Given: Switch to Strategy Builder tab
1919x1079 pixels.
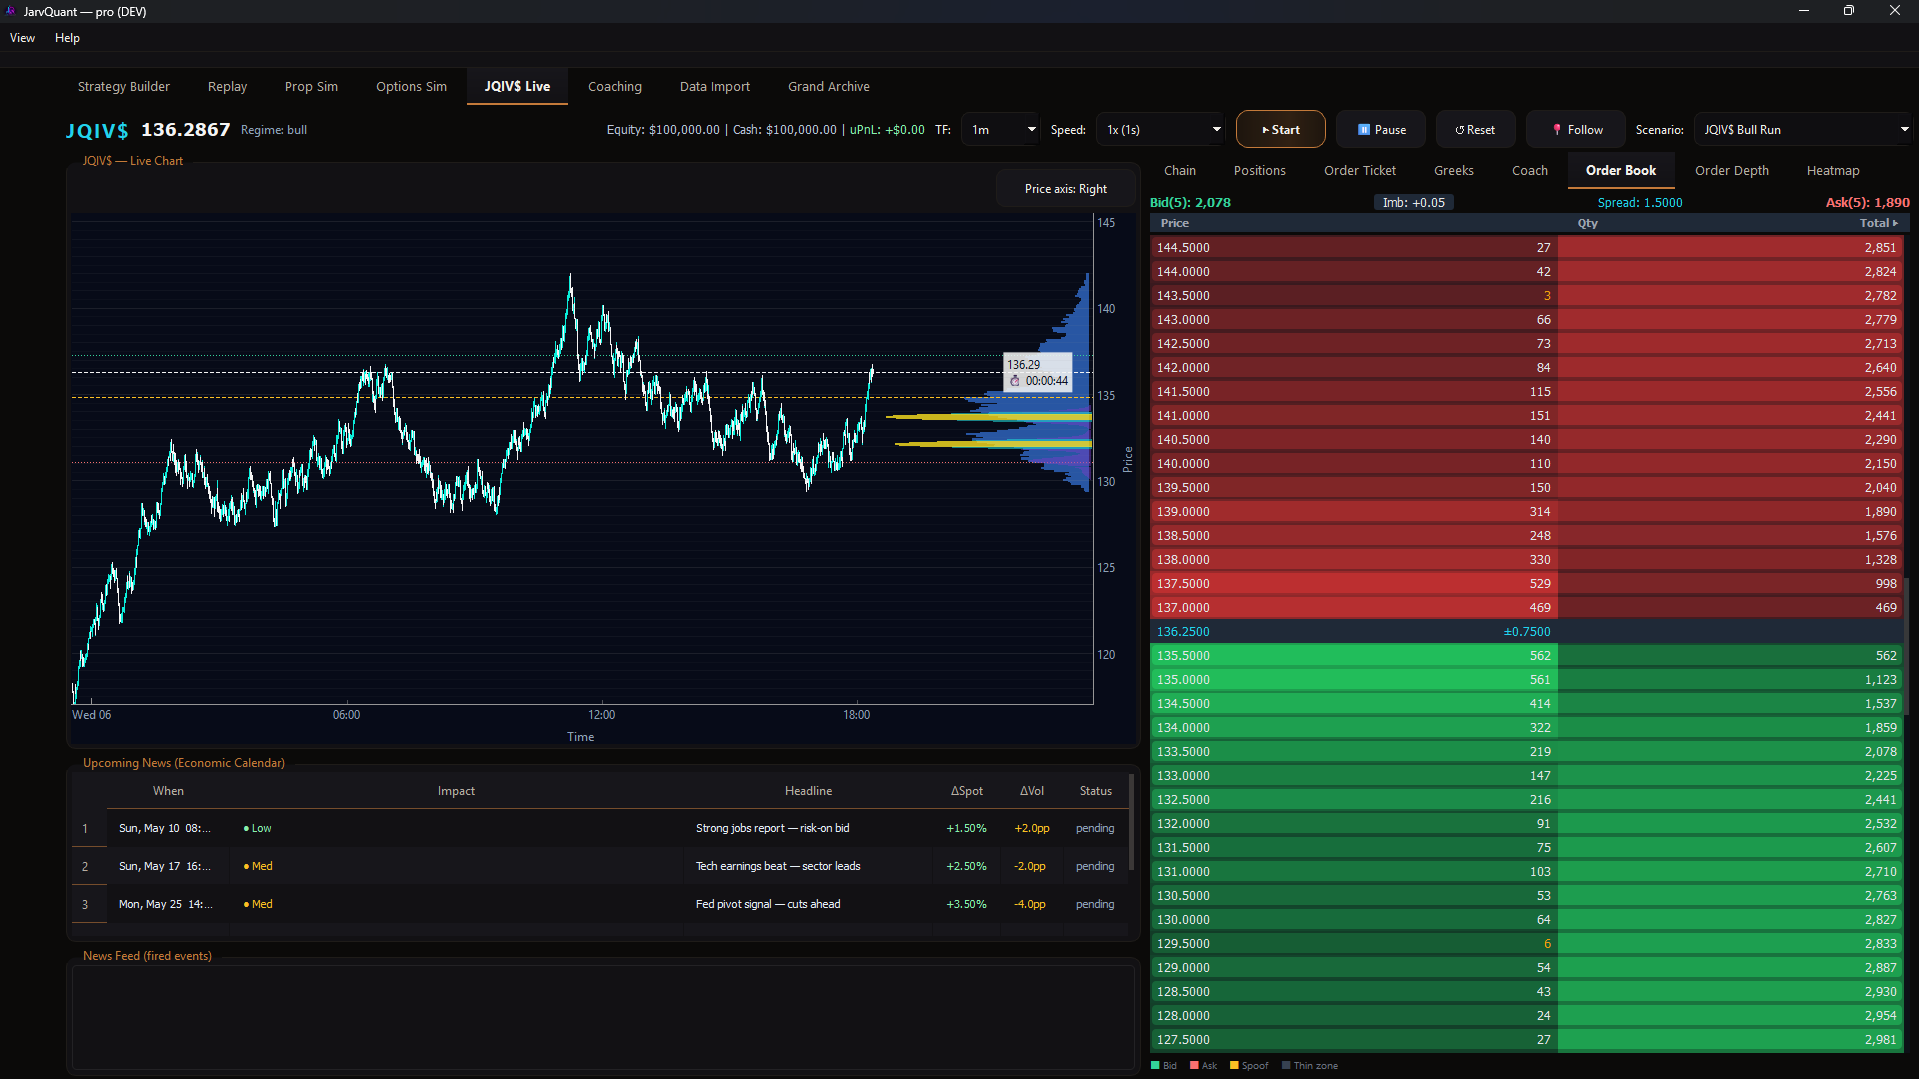Looking at the screenshot, I should pyautogui.click(x=124, y=87).
